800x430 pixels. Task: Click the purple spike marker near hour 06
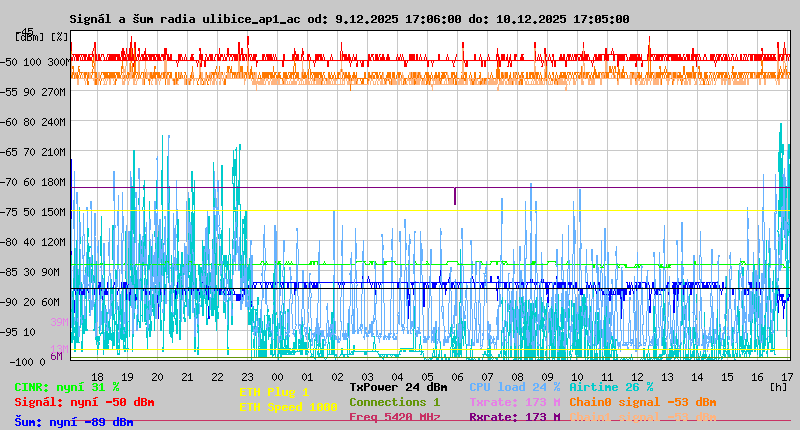455,196
